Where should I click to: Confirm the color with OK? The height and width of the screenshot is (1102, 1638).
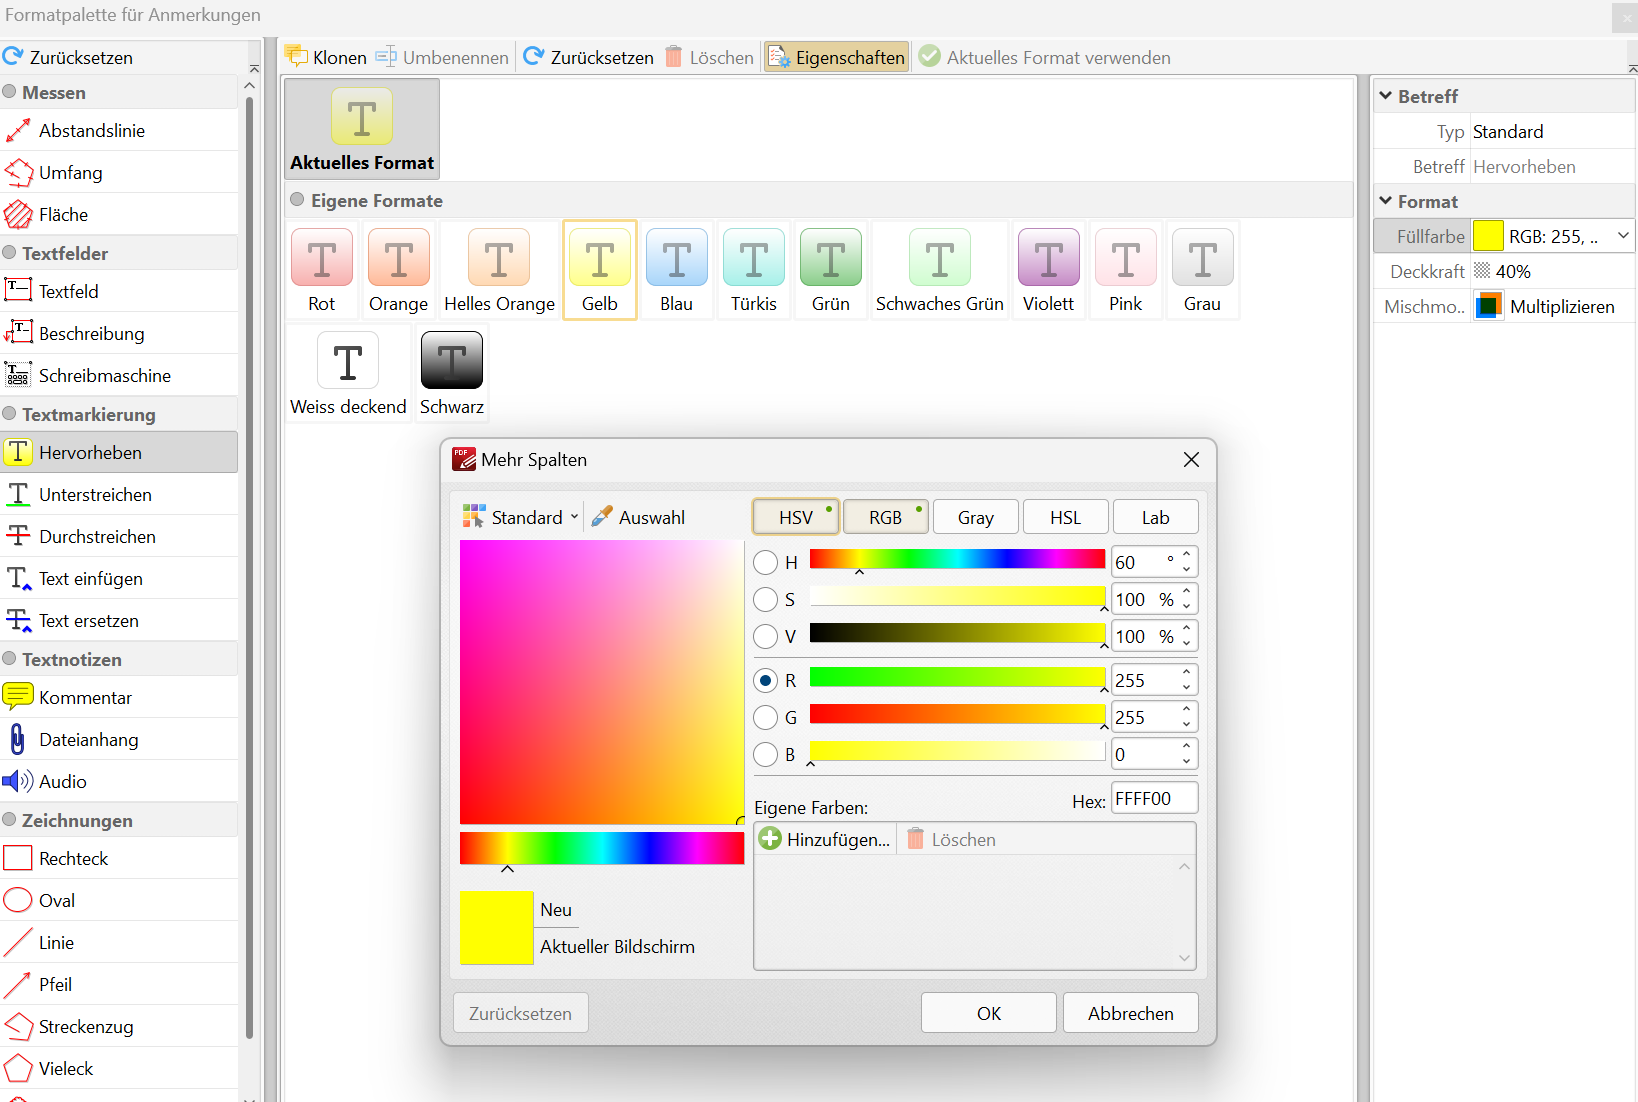(x=989, y=1013)
